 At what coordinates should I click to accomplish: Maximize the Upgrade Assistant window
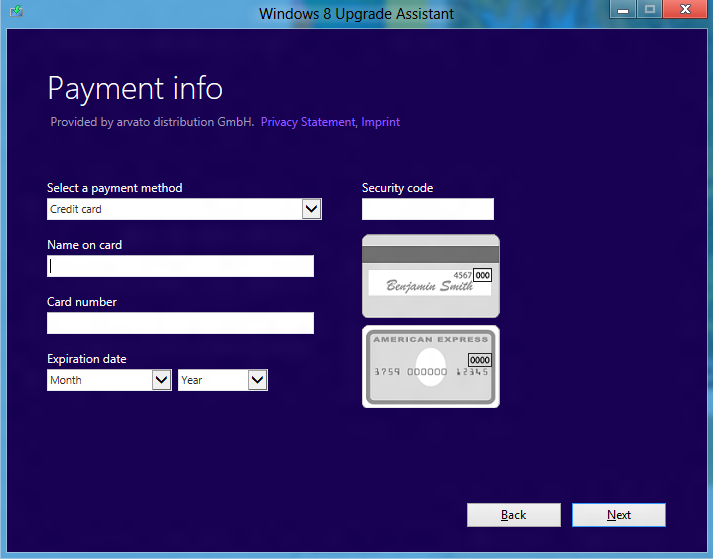650,11
